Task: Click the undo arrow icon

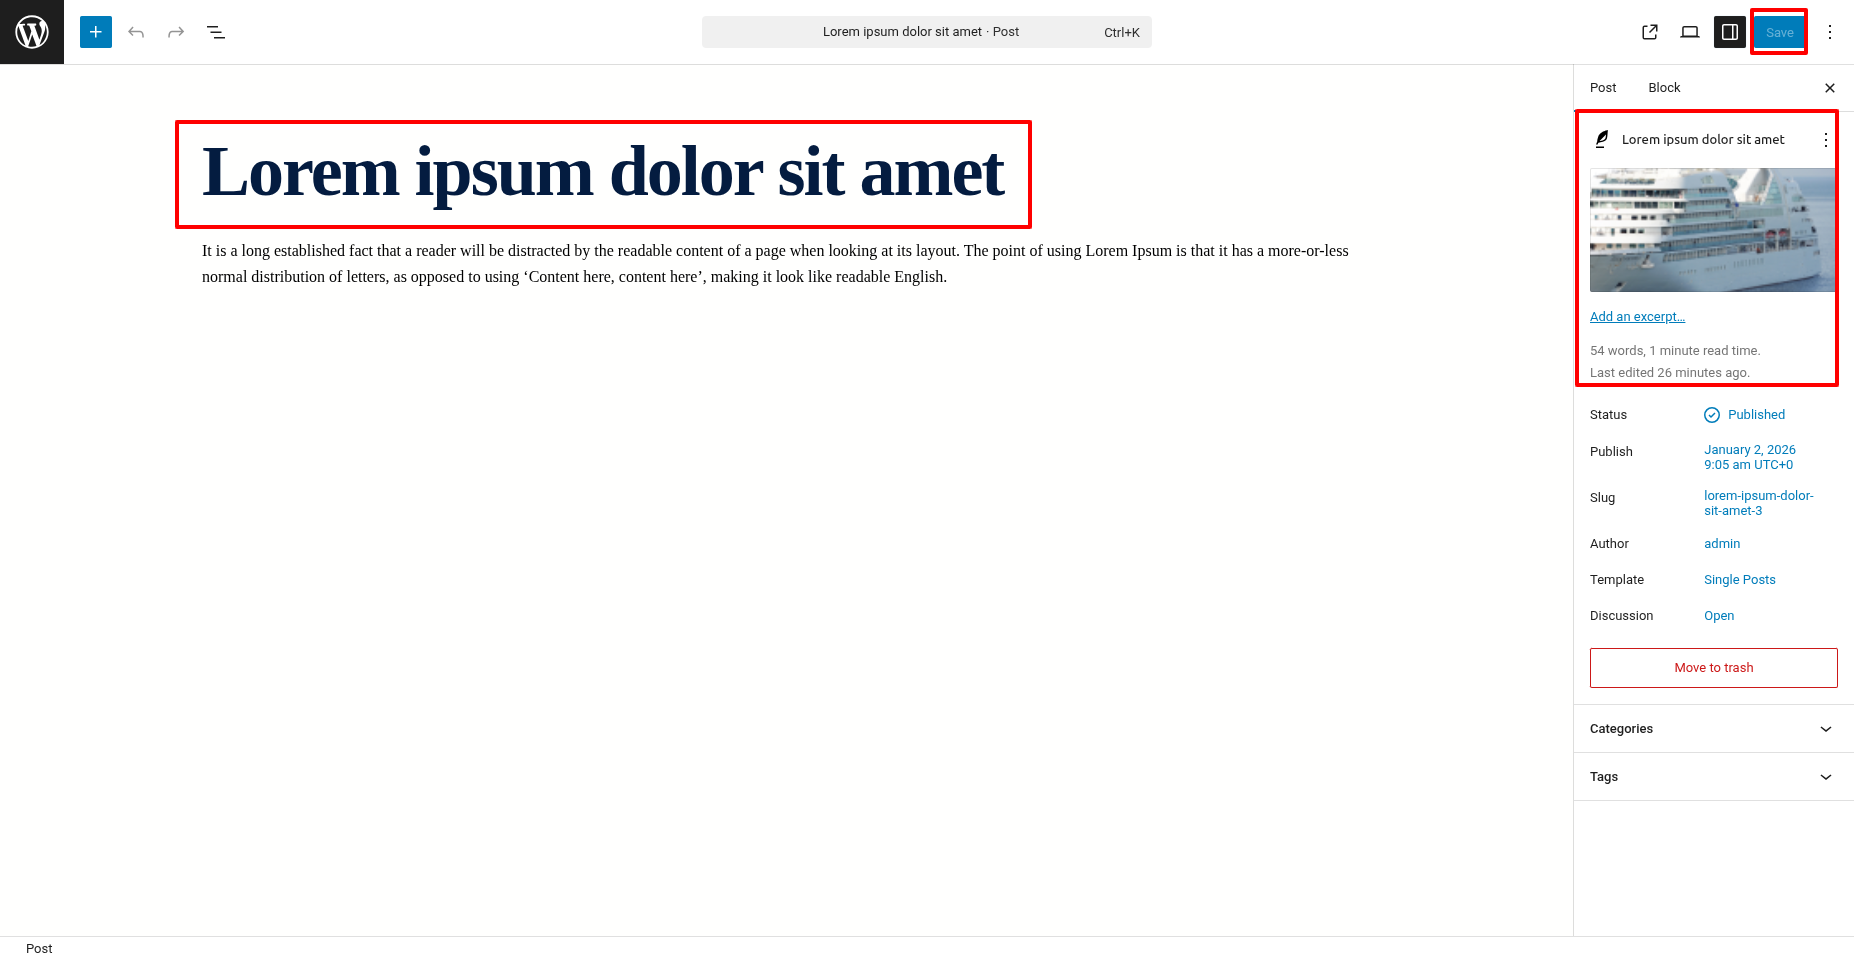Action: point(136,32)
